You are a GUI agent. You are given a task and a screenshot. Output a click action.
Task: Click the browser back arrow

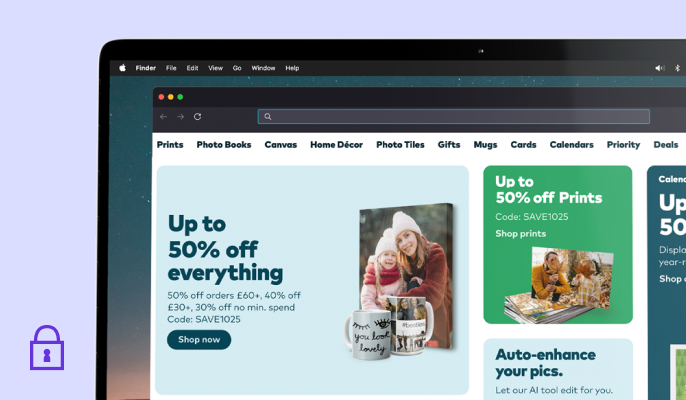coord(163,117)
